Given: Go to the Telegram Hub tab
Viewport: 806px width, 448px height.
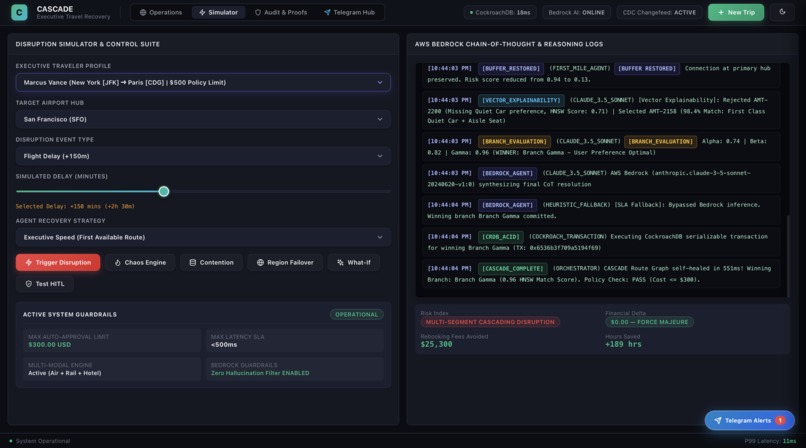Looking at the screenshot, I should 350,12.
